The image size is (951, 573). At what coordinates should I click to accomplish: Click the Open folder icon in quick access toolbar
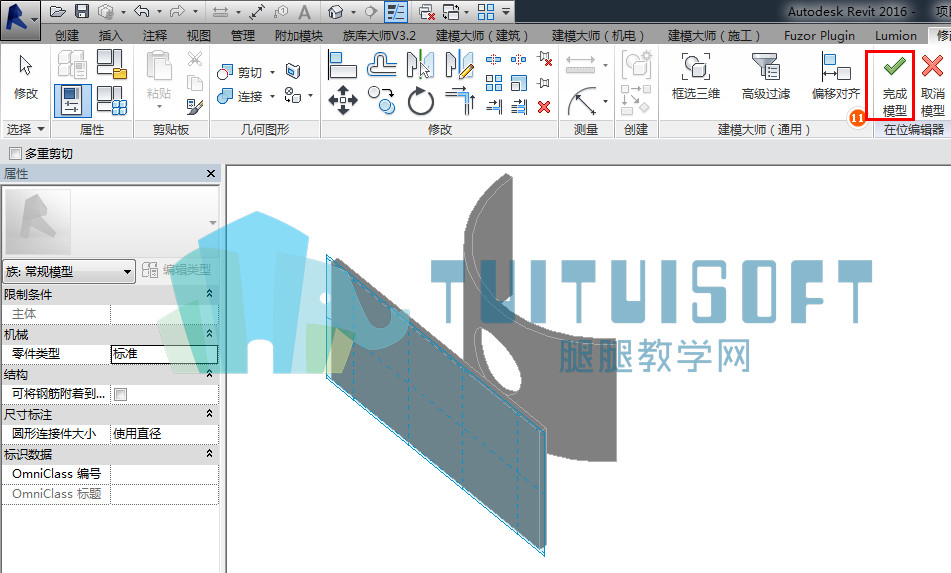[58, 12]
